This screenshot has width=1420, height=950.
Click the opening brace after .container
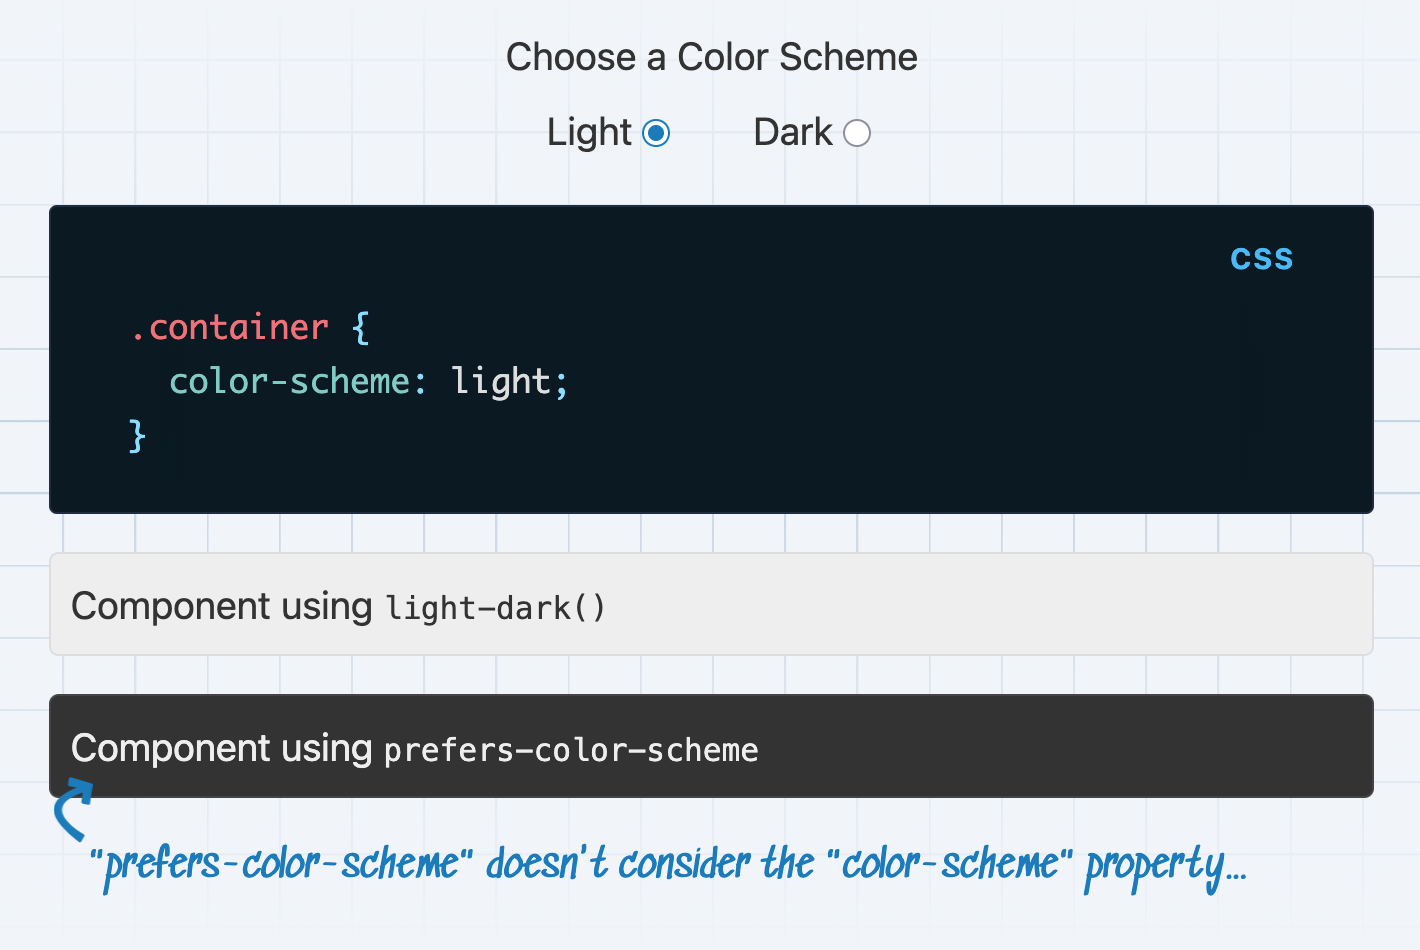coord(360,327)
